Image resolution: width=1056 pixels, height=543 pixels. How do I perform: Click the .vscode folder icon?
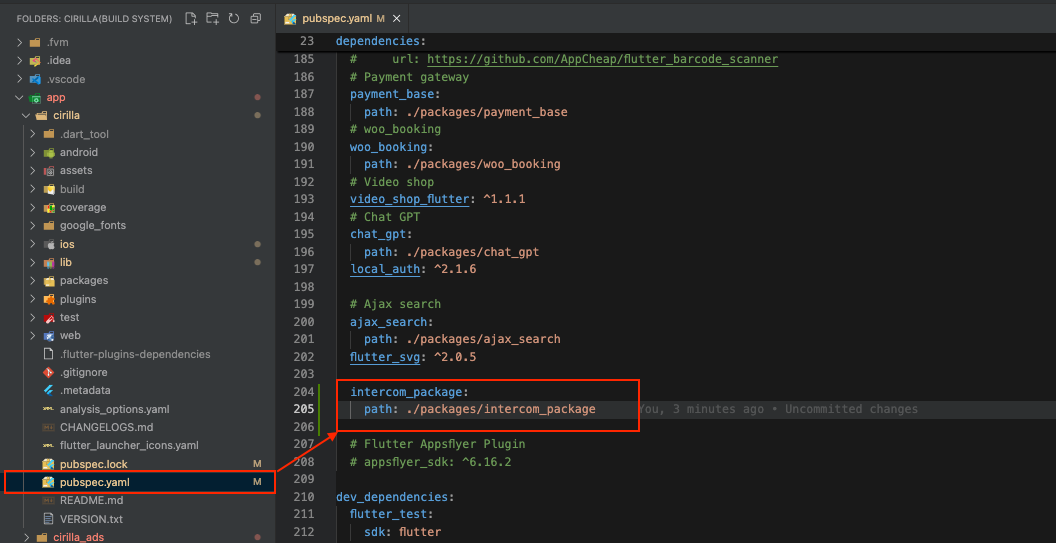(x=35, y=79)
